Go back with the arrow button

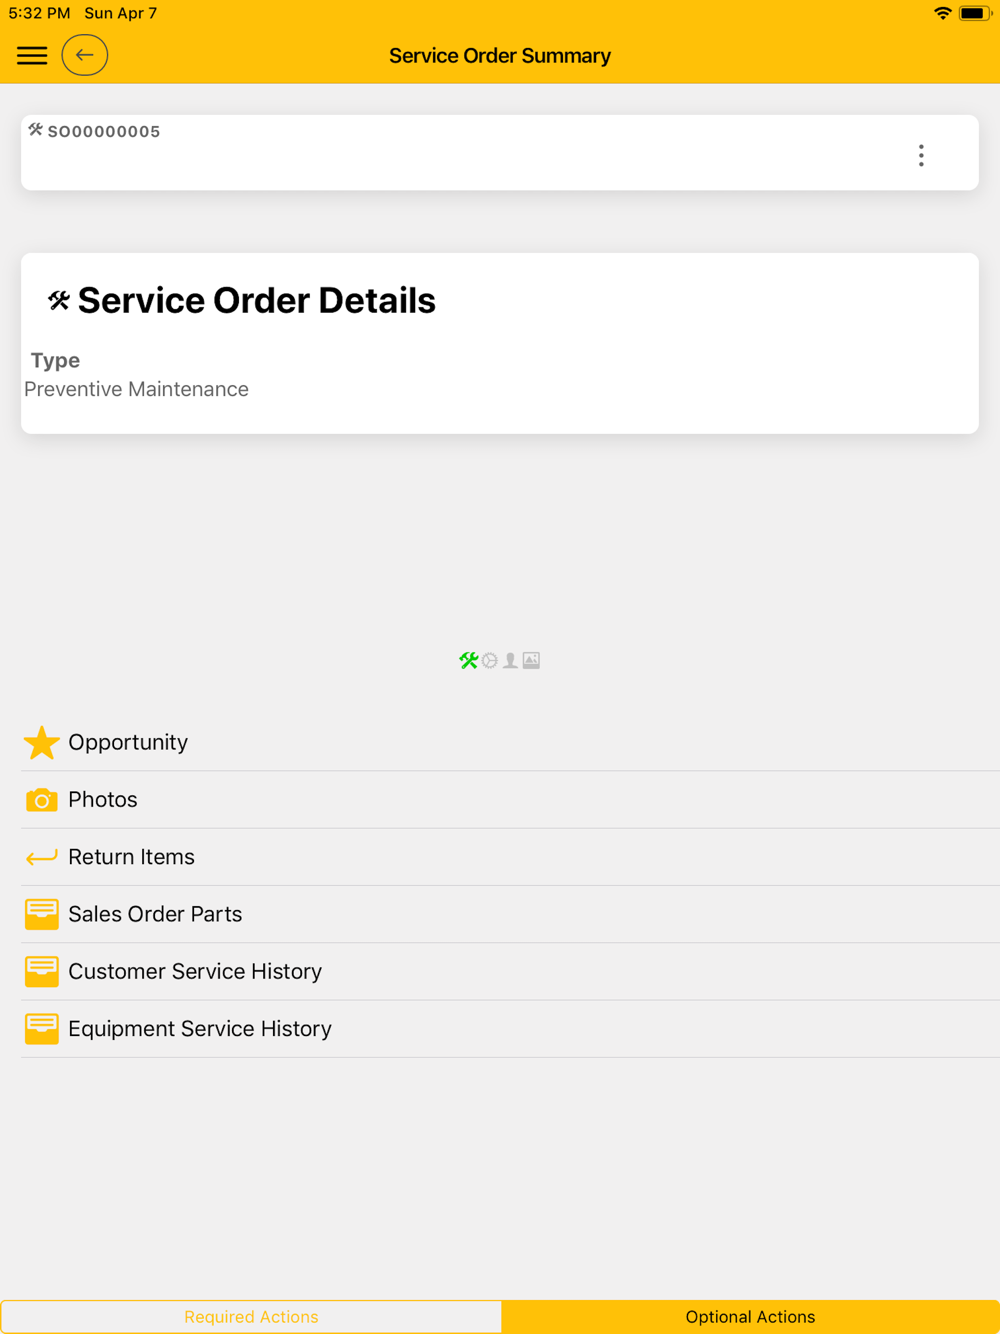[85, 55]
